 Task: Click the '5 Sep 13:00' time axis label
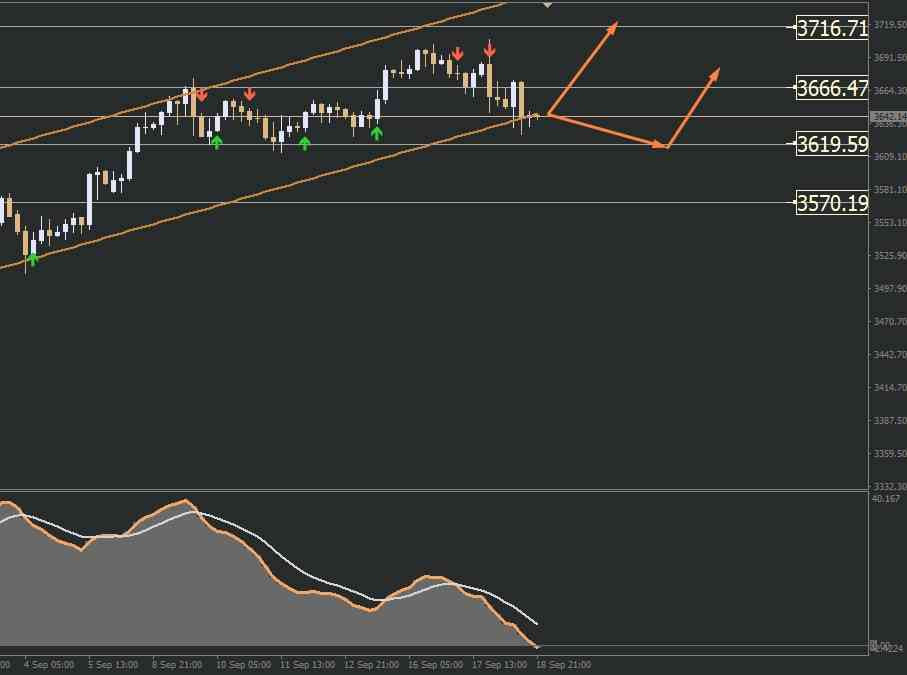(113, 665)
